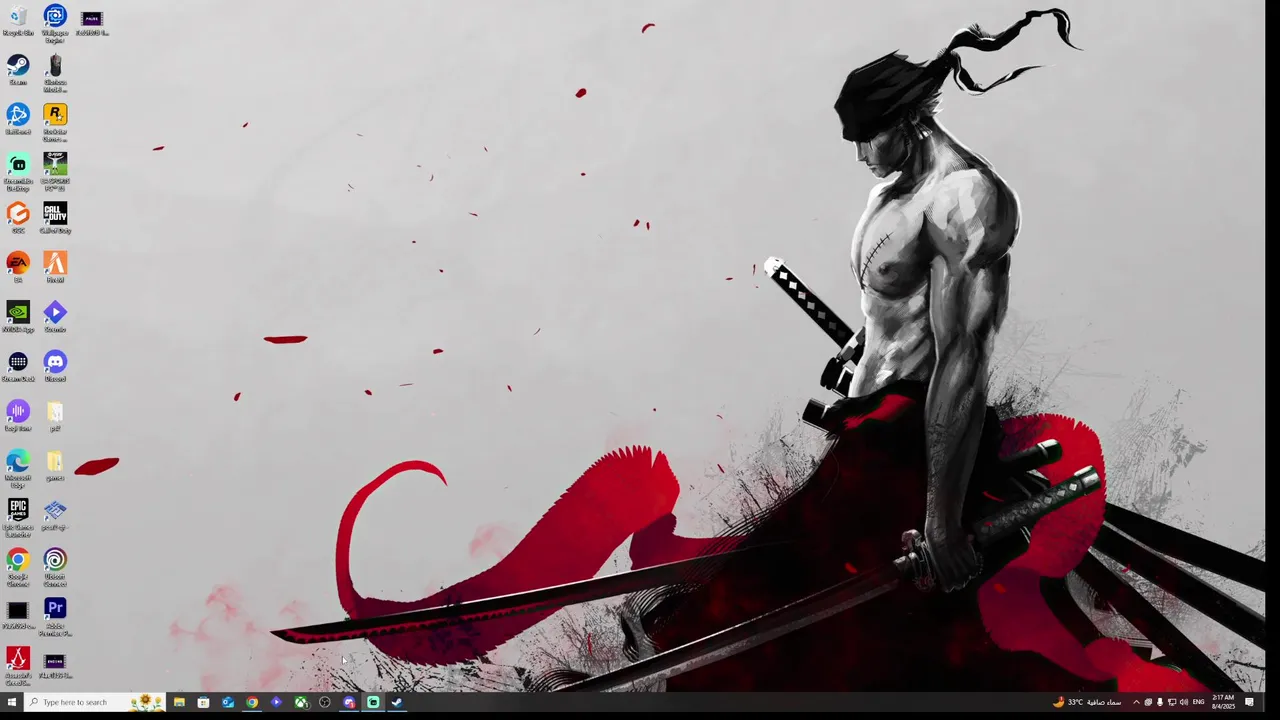
Task: Open Outlook from the taskbar
Action: coord(227,702)
